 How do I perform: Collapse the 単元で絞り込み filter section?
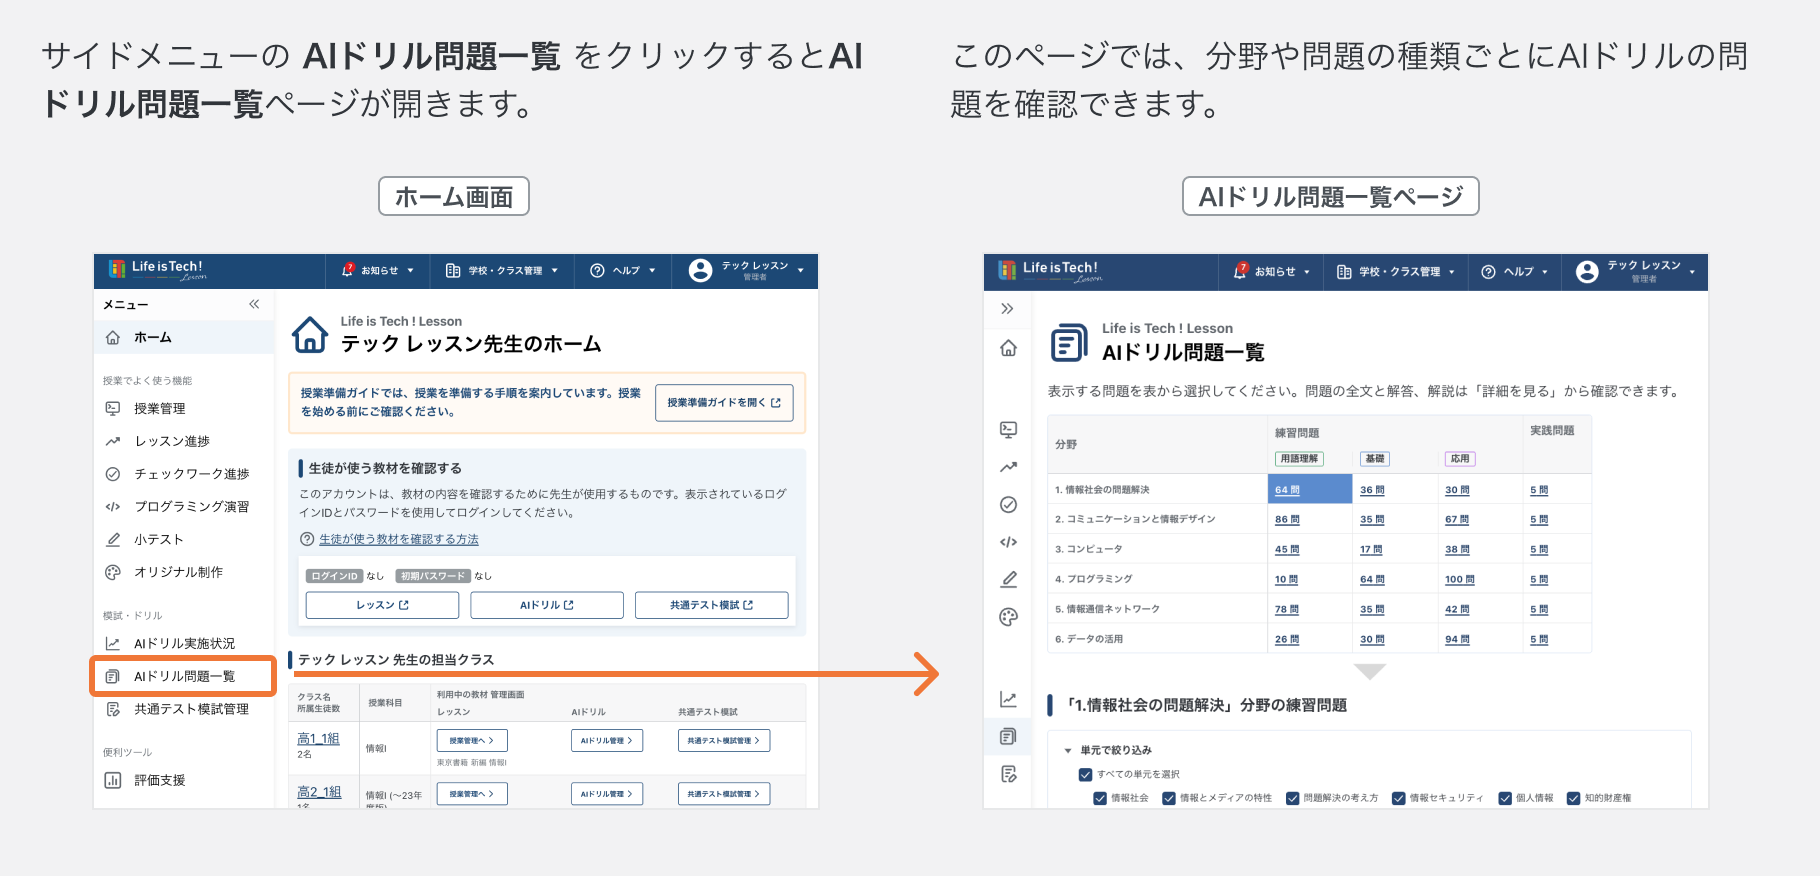1068,750
